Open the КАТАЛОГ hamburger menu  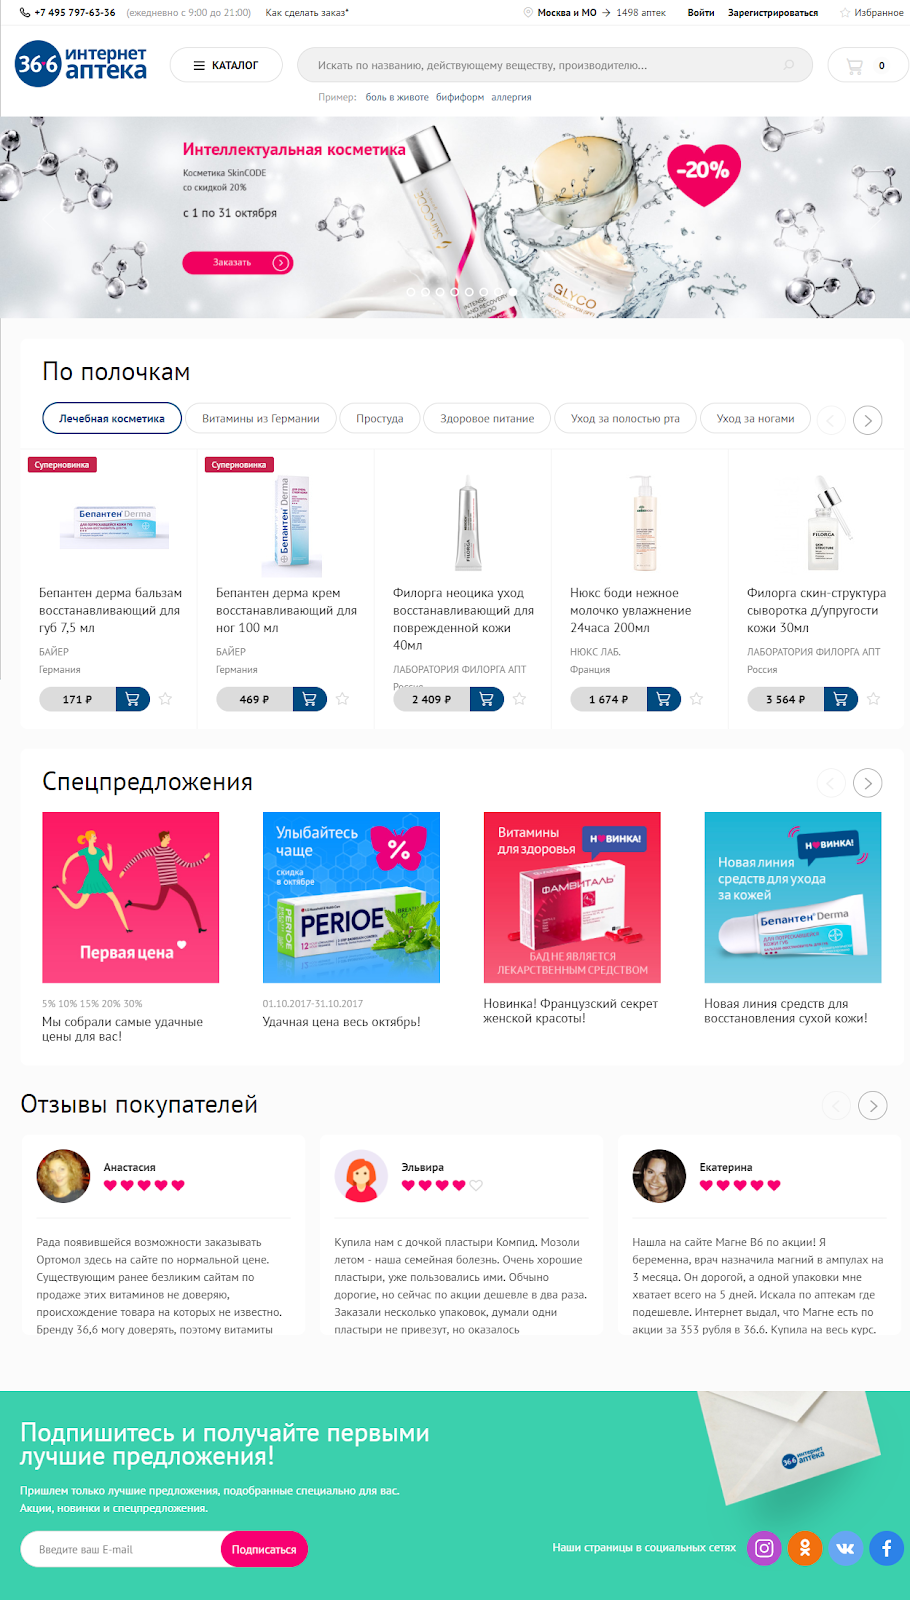point(225,66)
